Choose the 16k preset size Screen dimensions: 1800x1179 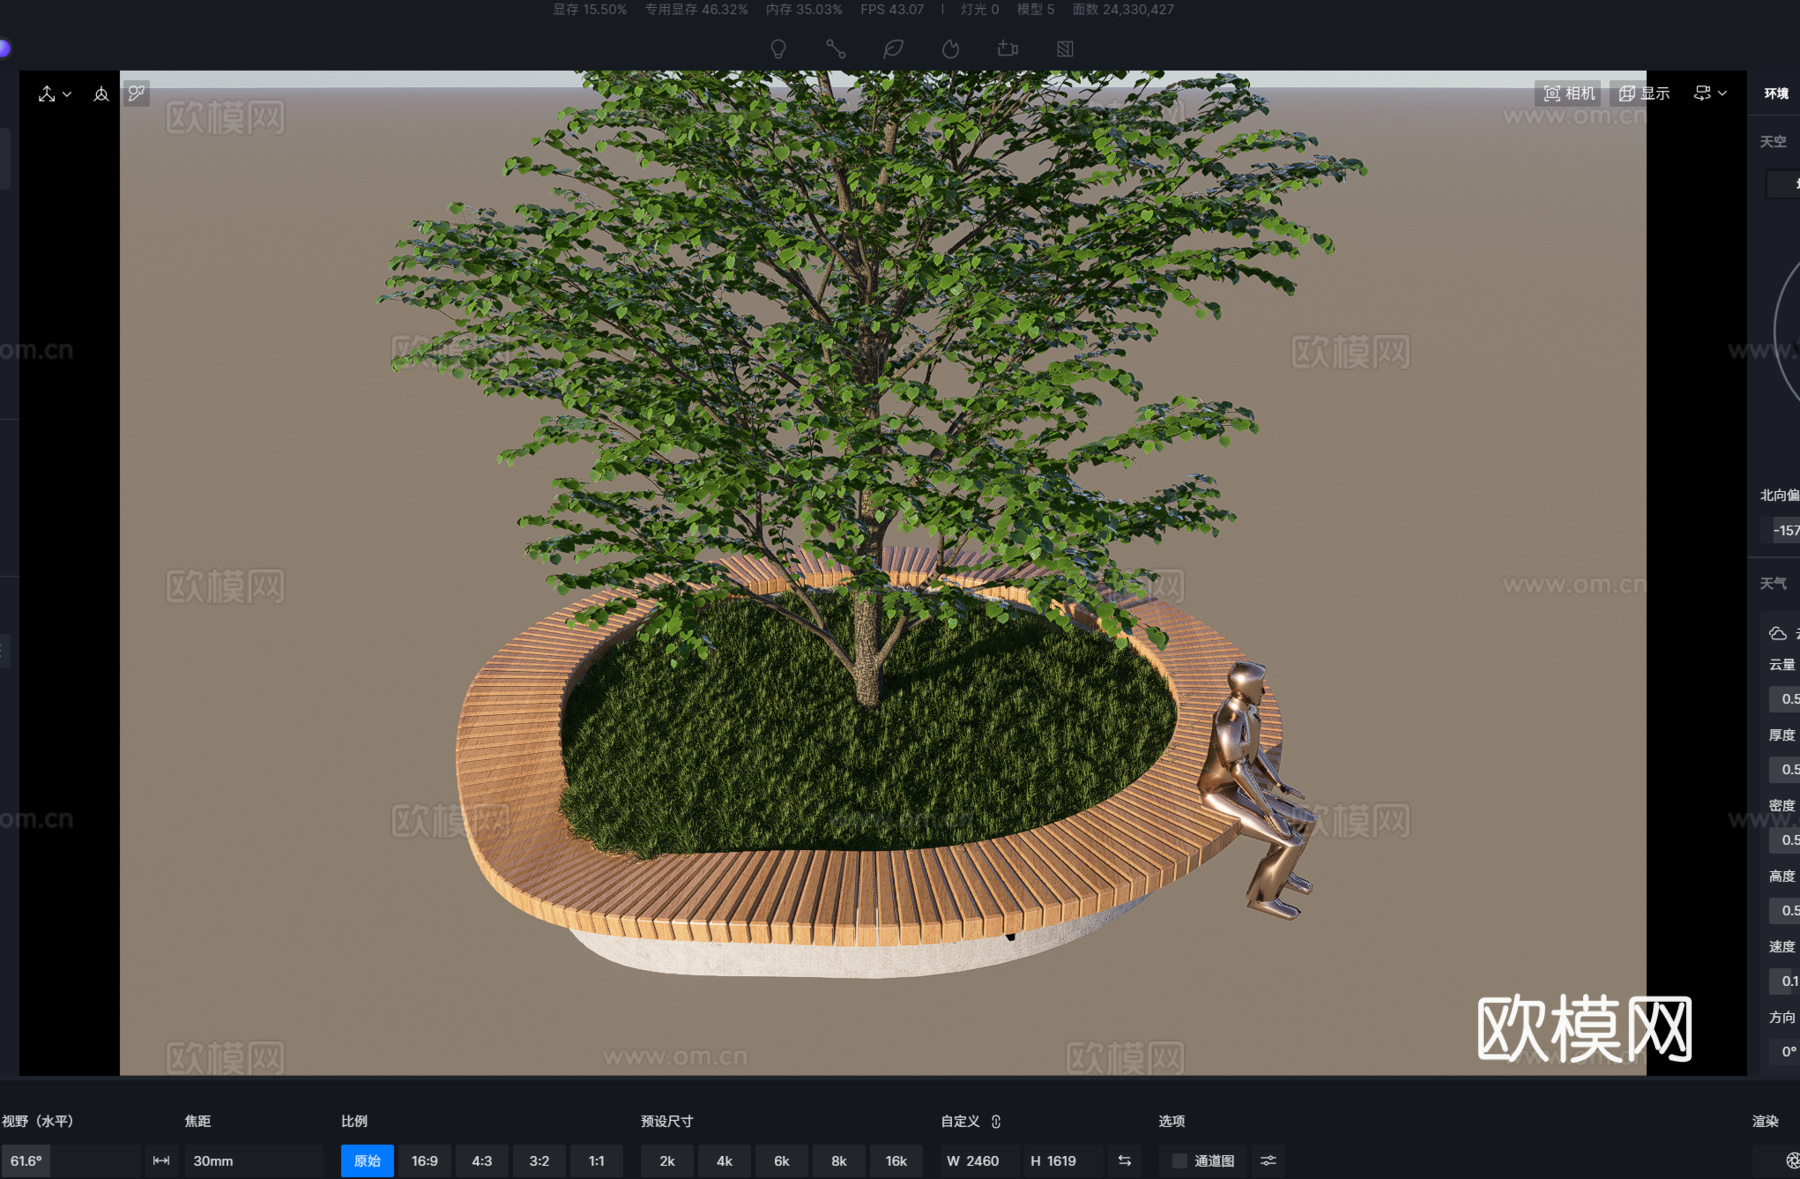897,1161
